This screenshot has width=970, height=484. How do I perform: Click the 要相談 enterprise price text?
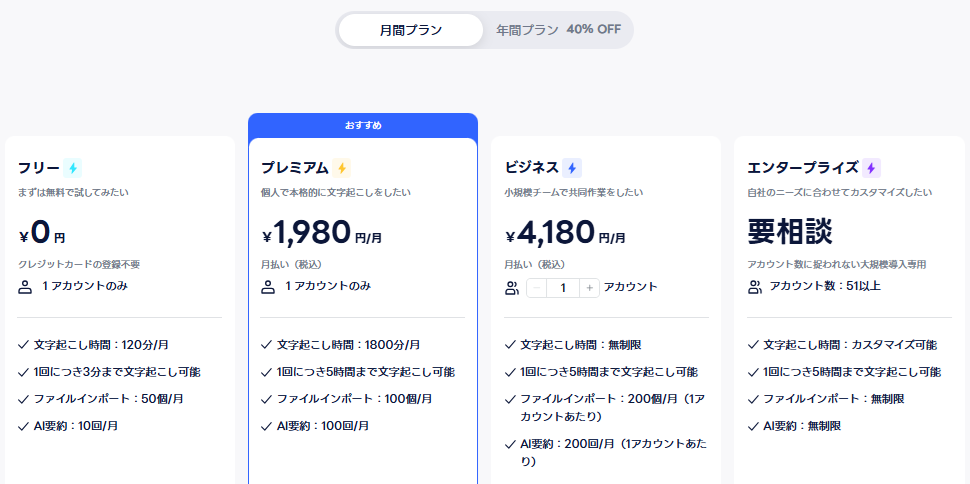coord(790,232)
